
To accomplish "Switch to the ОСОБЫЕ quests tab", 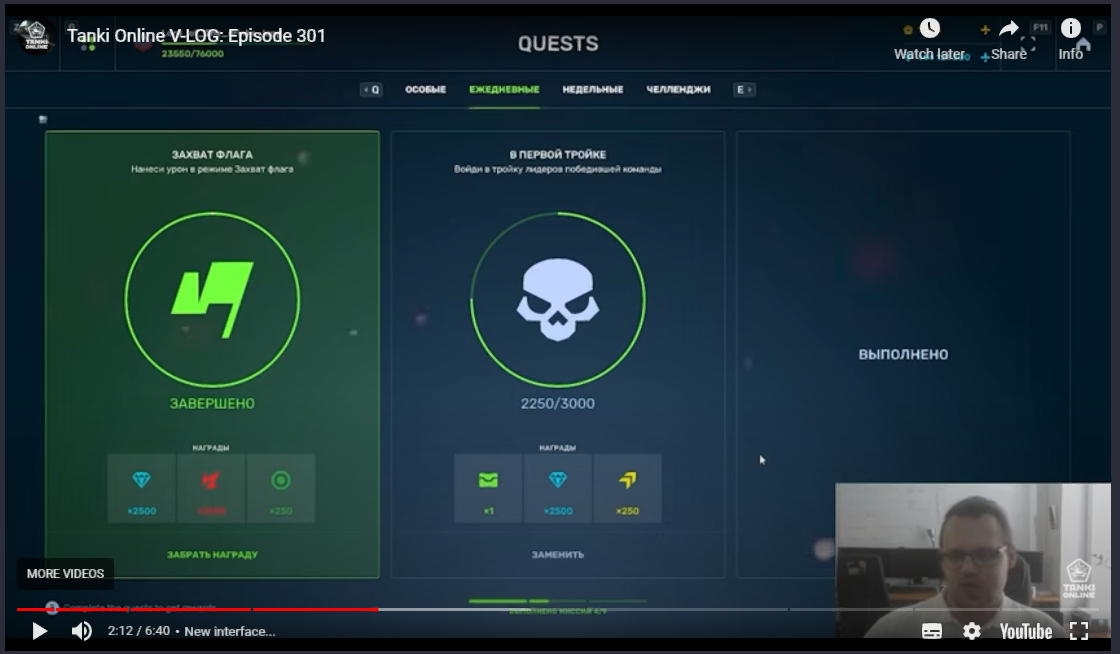I will point(425,89).
